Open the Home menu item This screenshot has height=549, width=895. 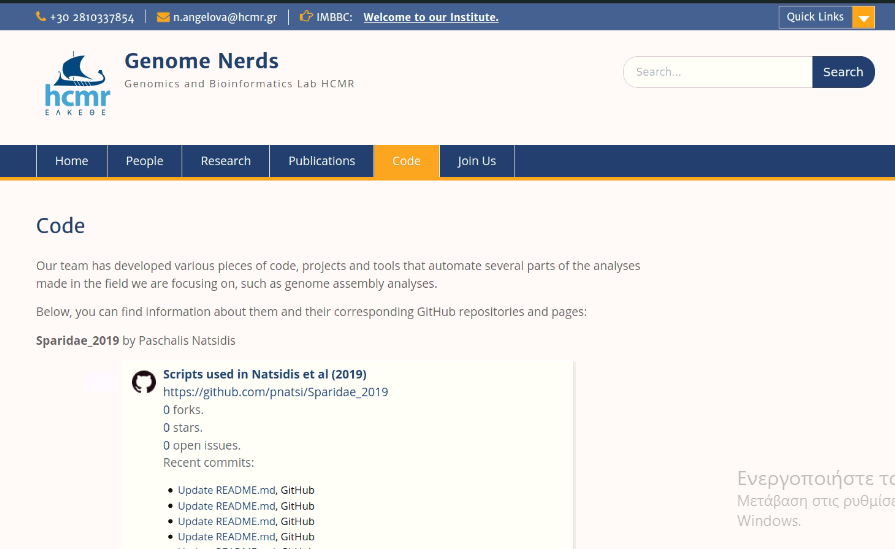(x=71, y=161)
